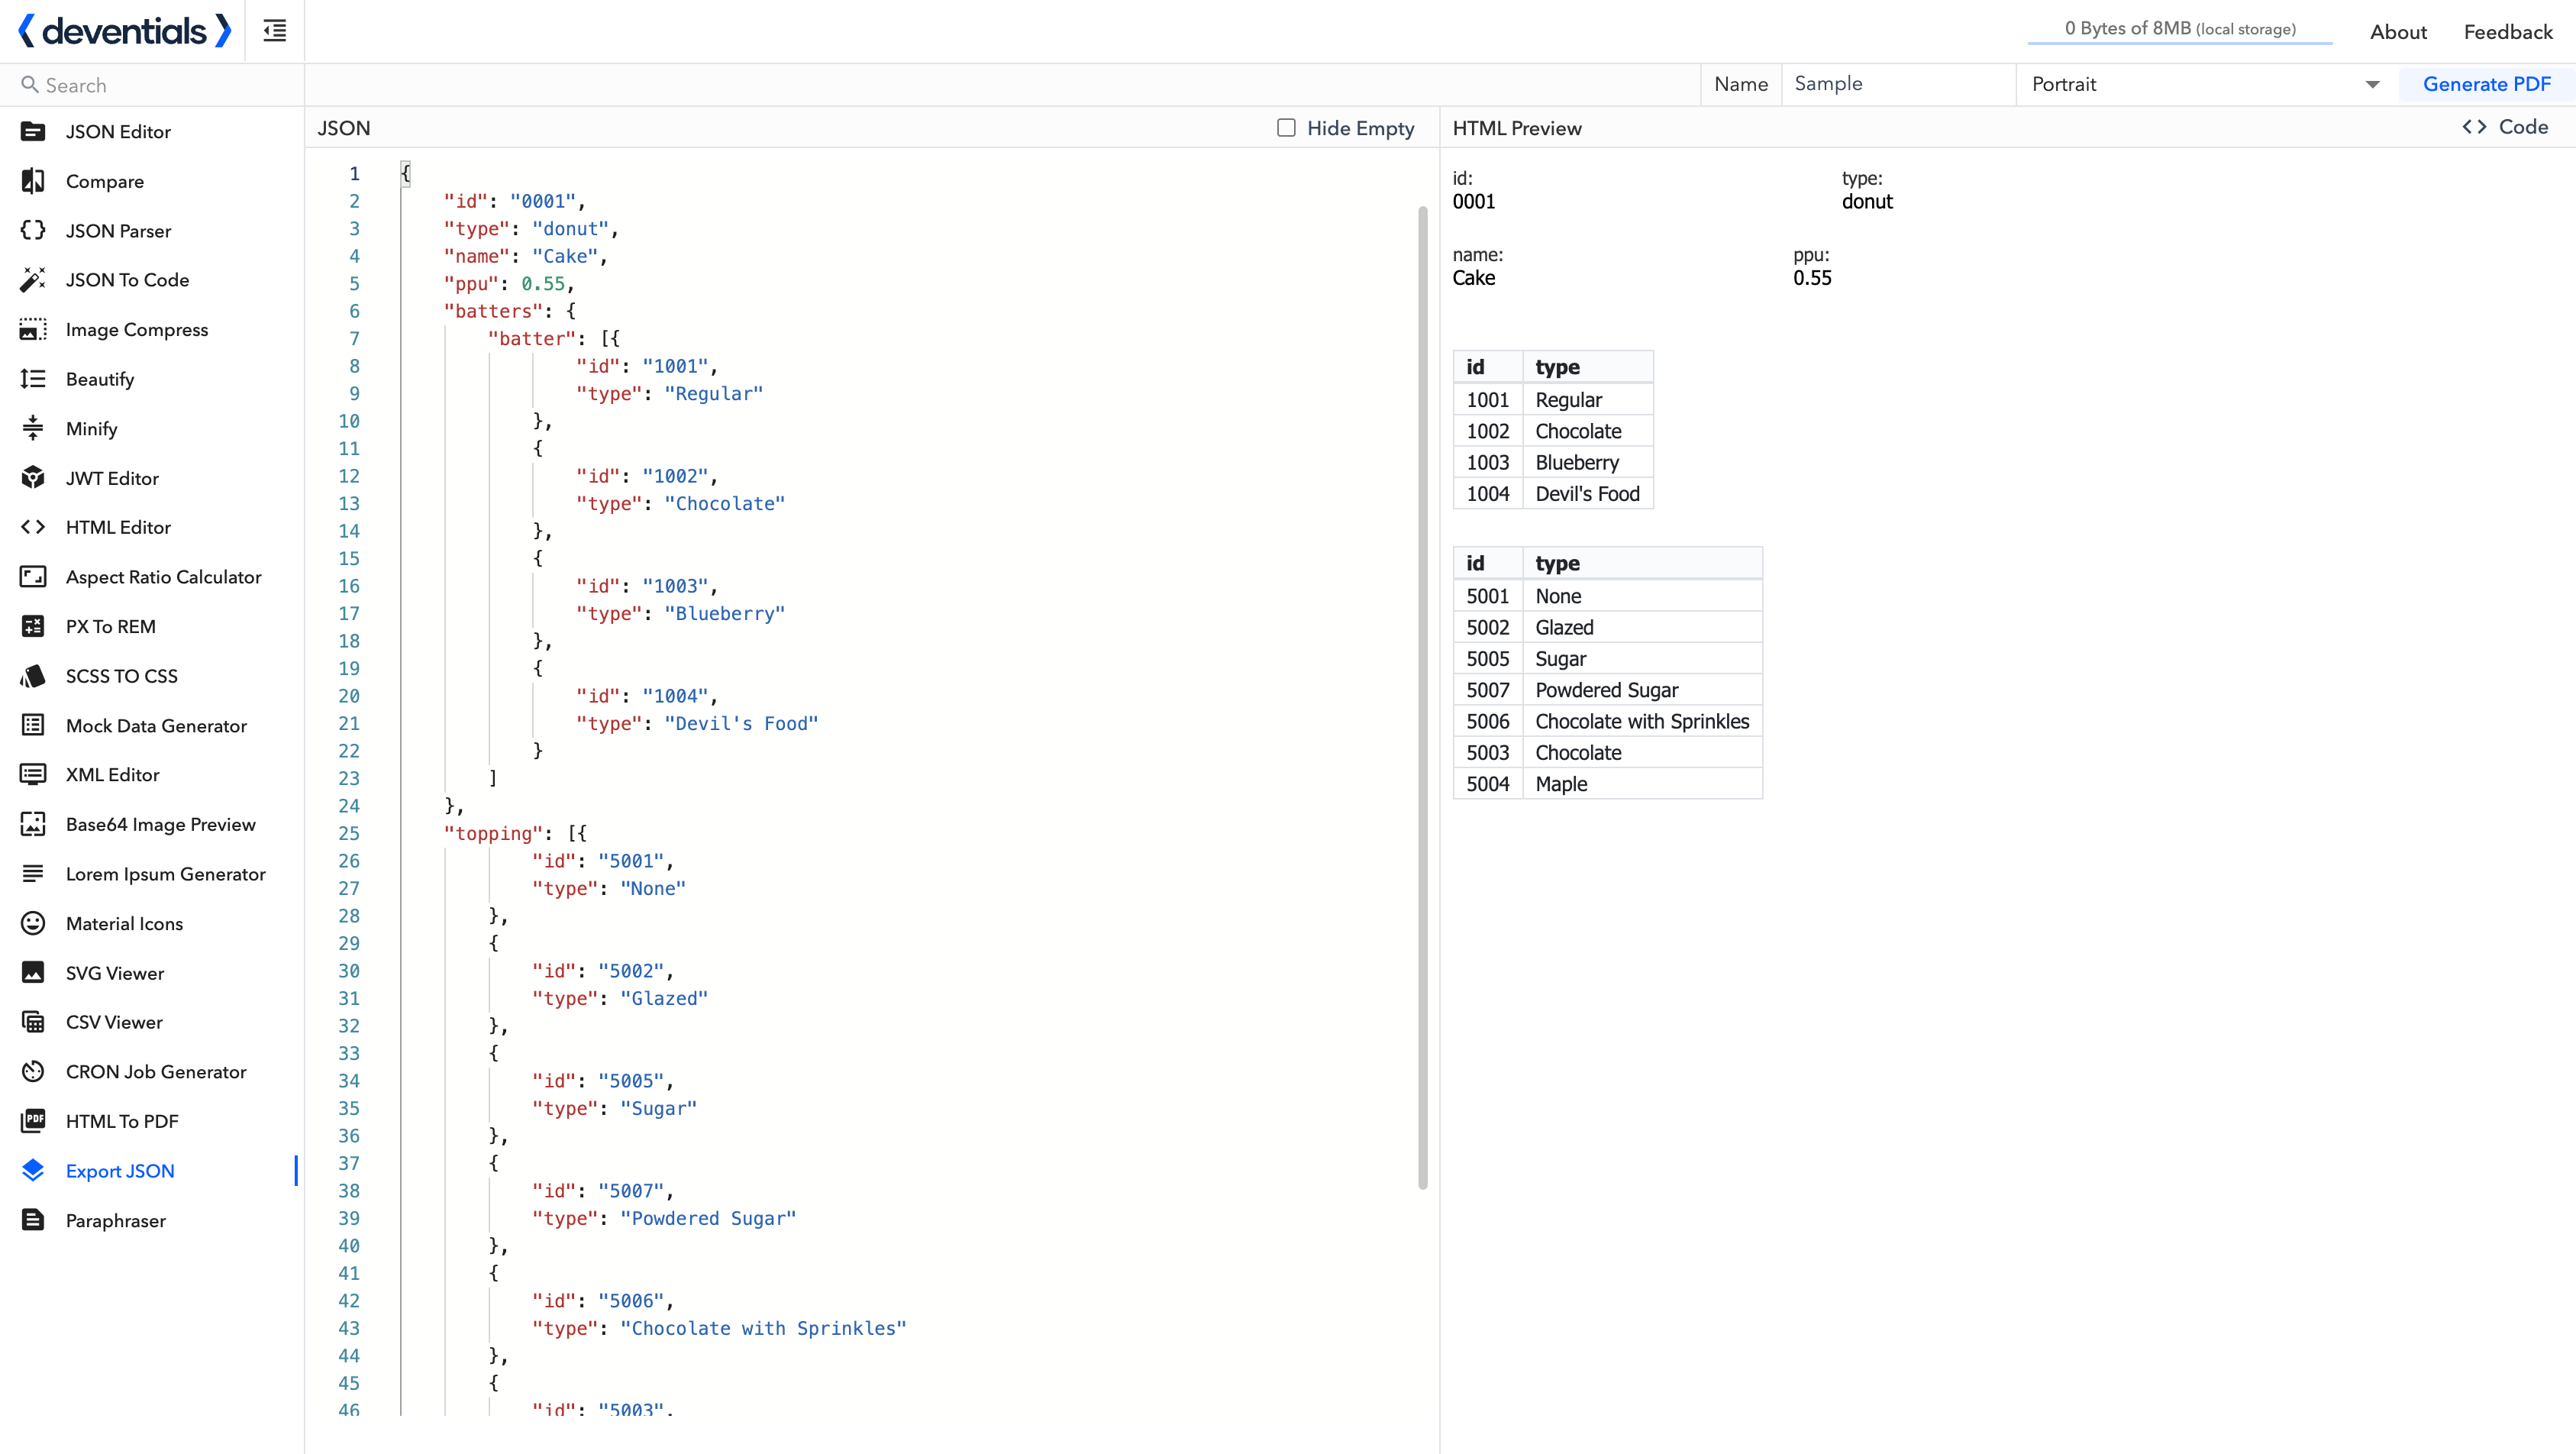2576x1454 pixels.
Task: Open the HTML To PDF icon
Action: coord(33,1121)
